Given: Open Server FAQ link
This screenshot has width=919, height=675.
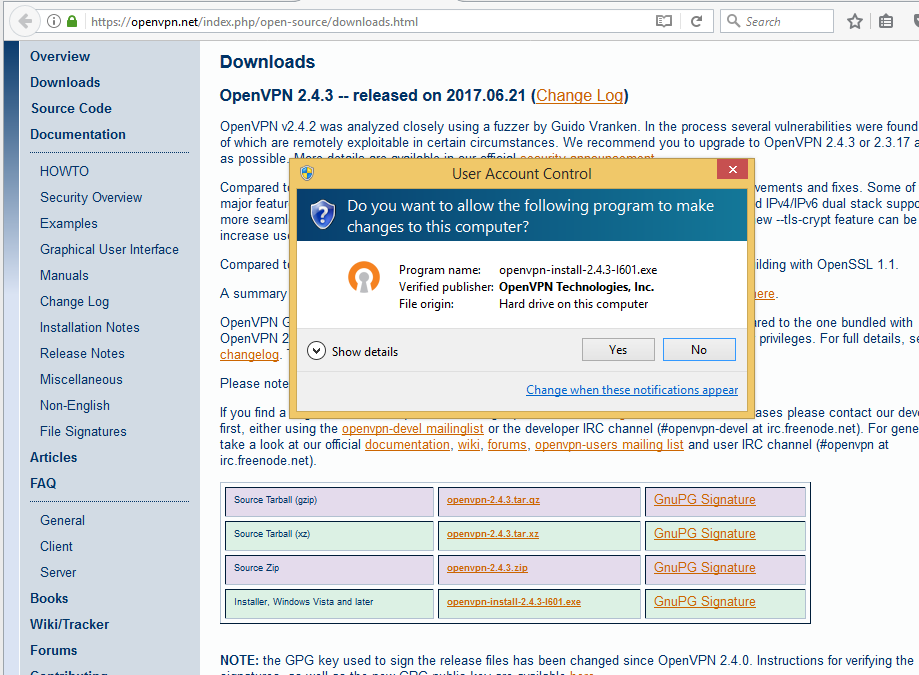Looking at the screenshot, I should [58, 572].
